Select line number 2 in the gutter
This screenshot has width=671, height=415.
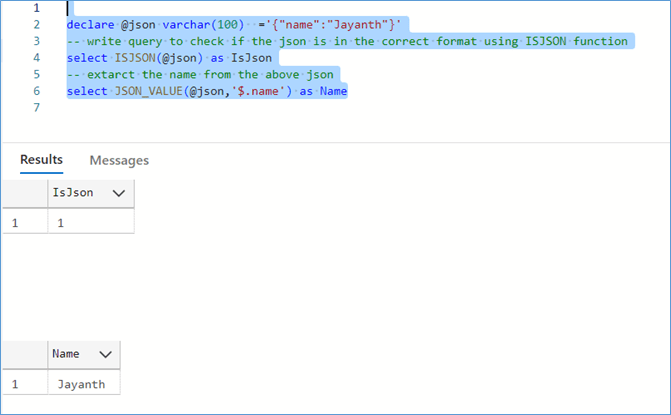36,25
